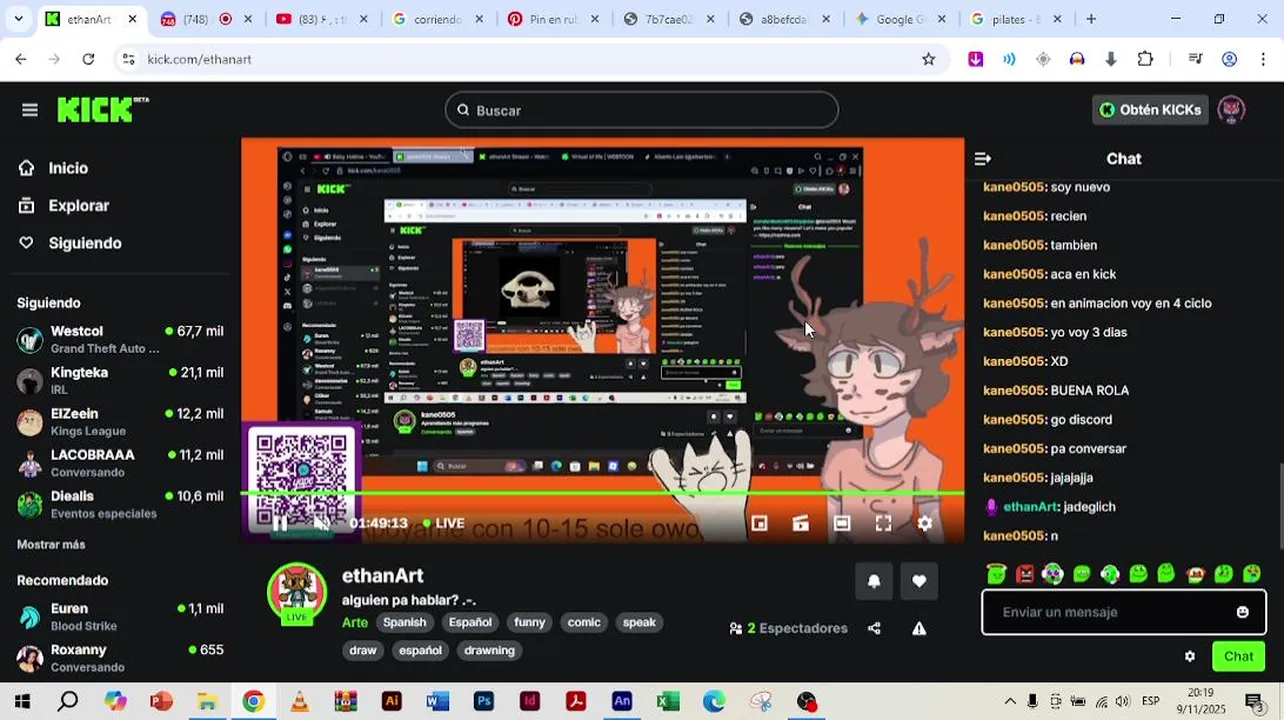Select the funny tag
Screen dimensions: 1284x720
[530, 622]
